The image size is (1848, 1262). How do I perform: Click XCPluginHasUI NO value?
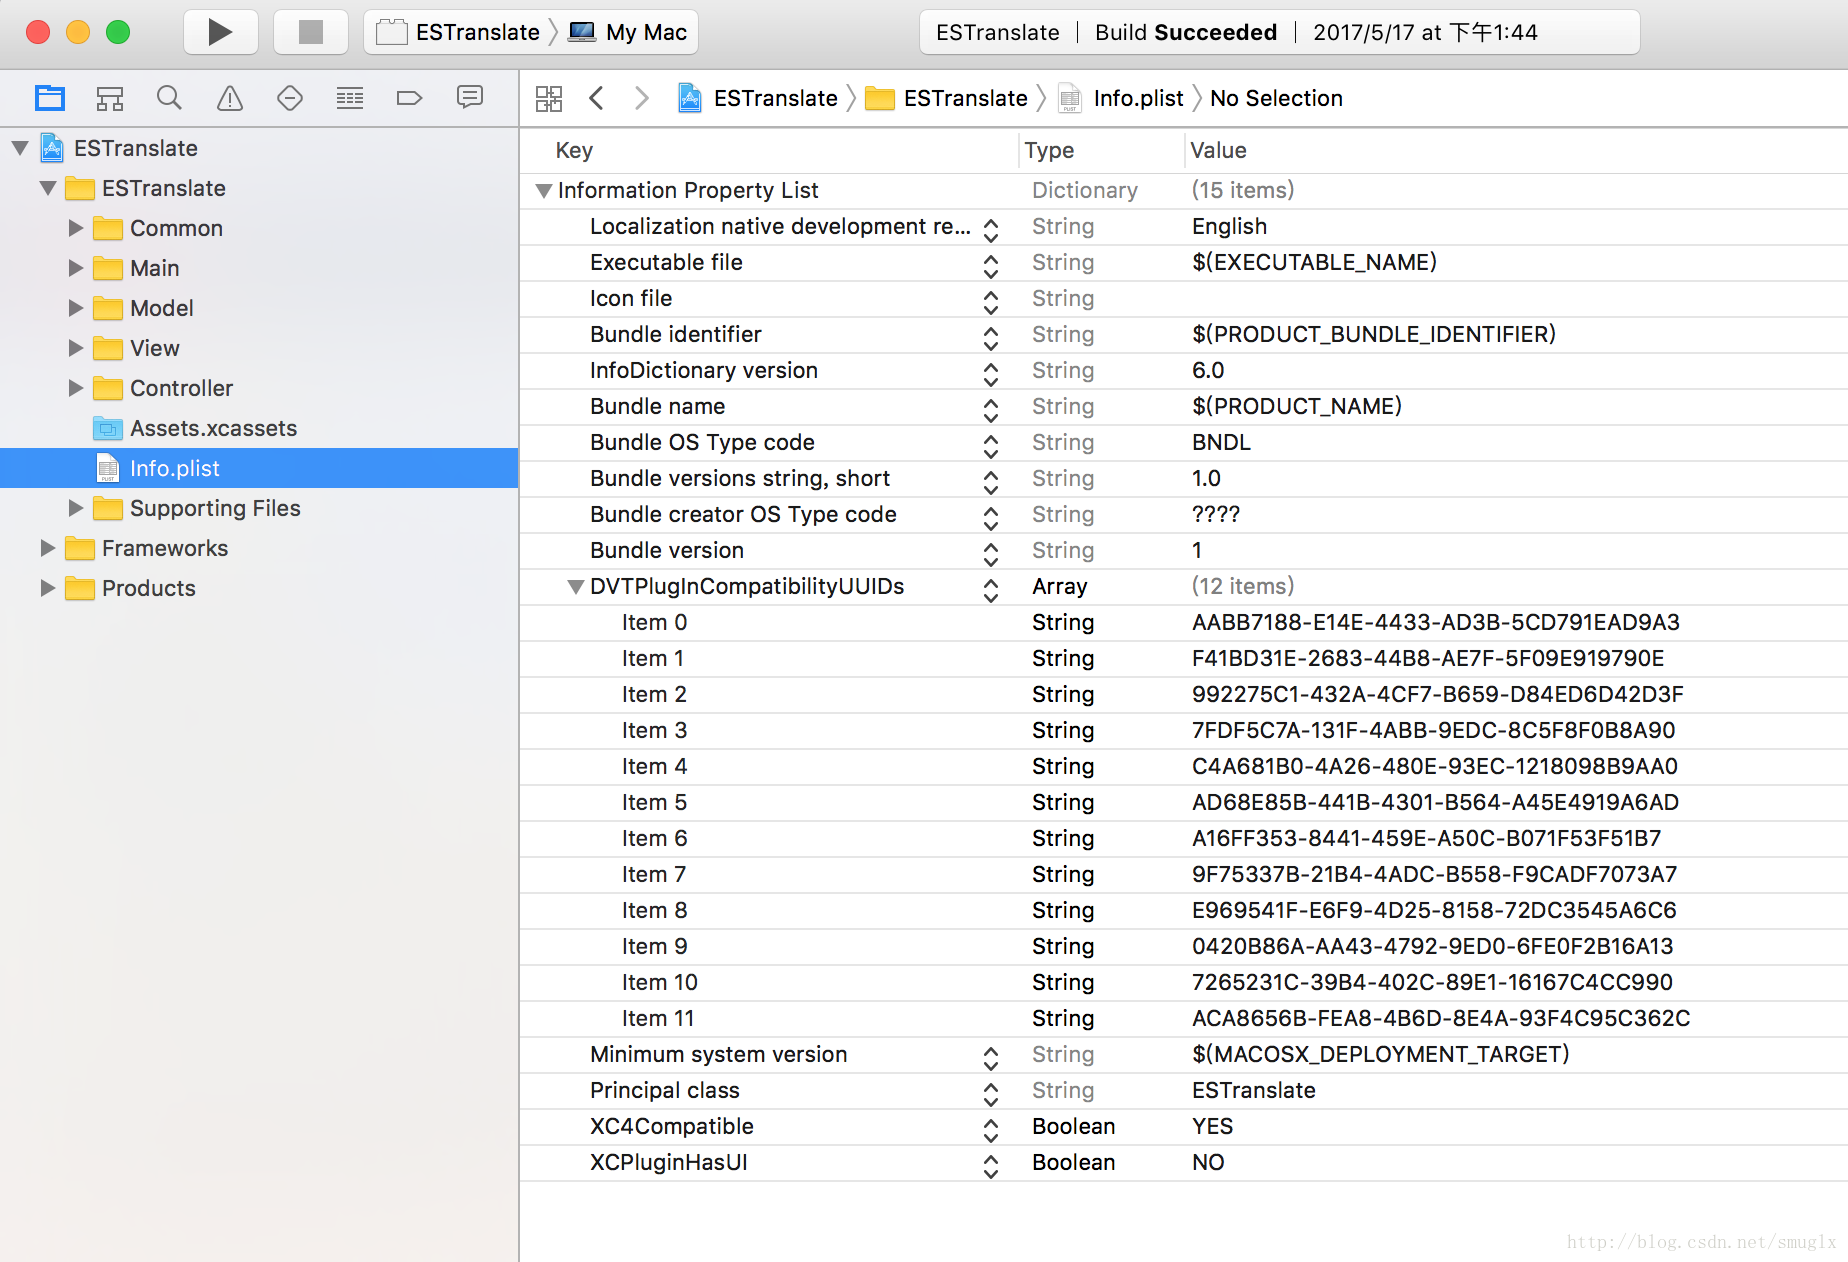point(1208,1162)
